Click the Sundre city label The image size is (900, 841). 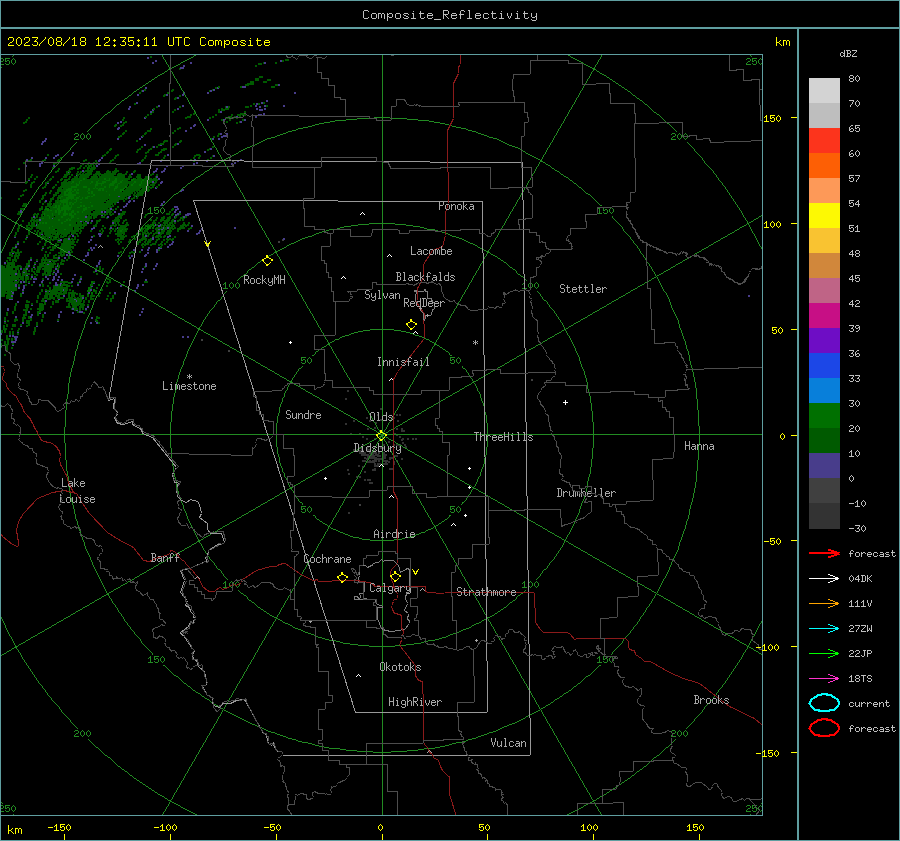click(x=303, y=414)
